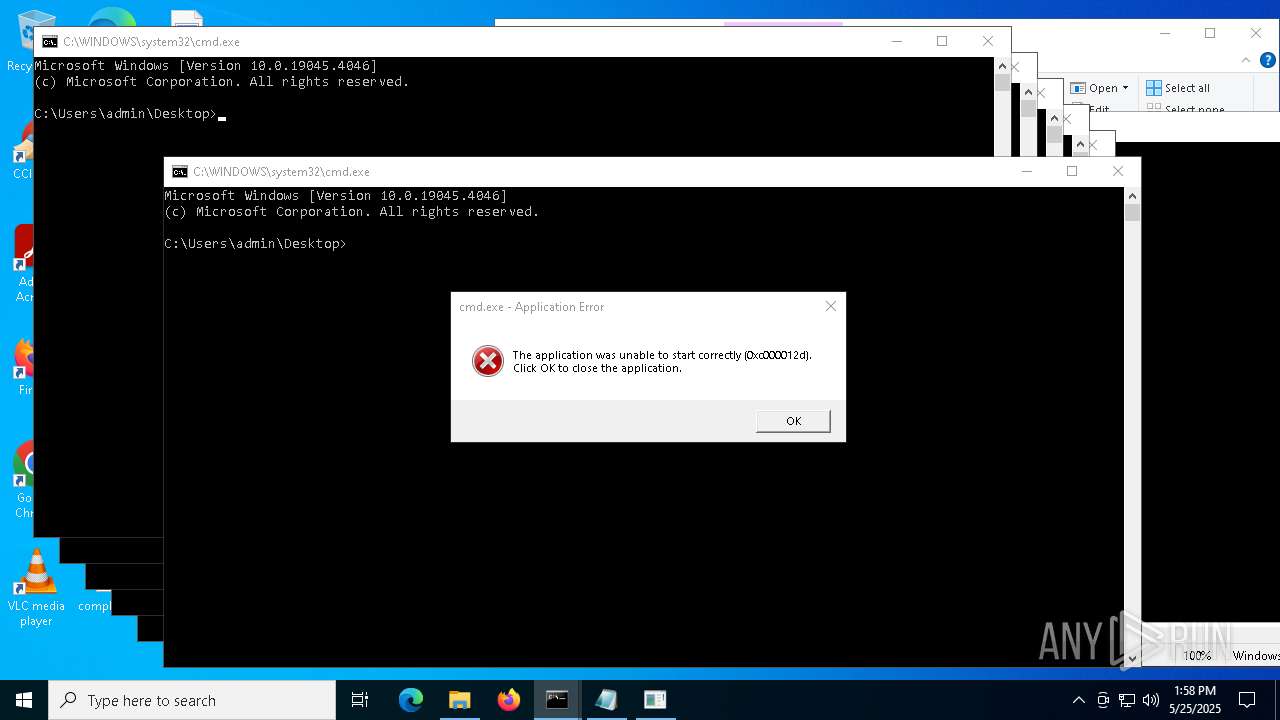Open the Windows Start menu
Viewport: 1280px width, 720px height.
(24, 700)
